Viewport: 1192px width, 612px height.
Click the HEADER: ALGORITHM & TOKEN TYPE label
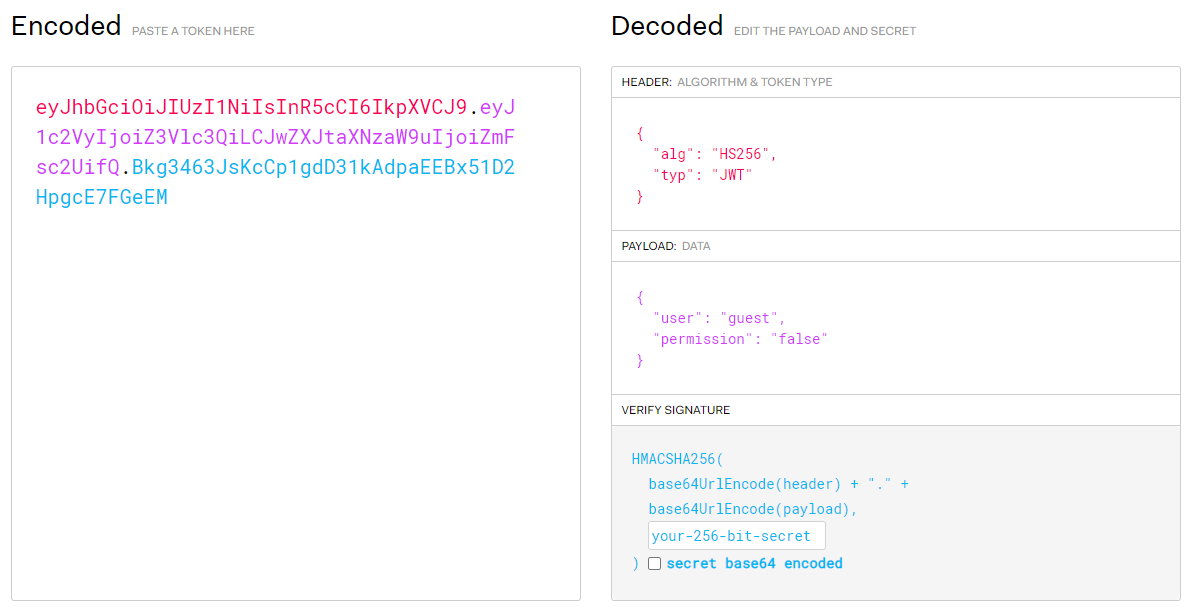(x=727, y=82)
